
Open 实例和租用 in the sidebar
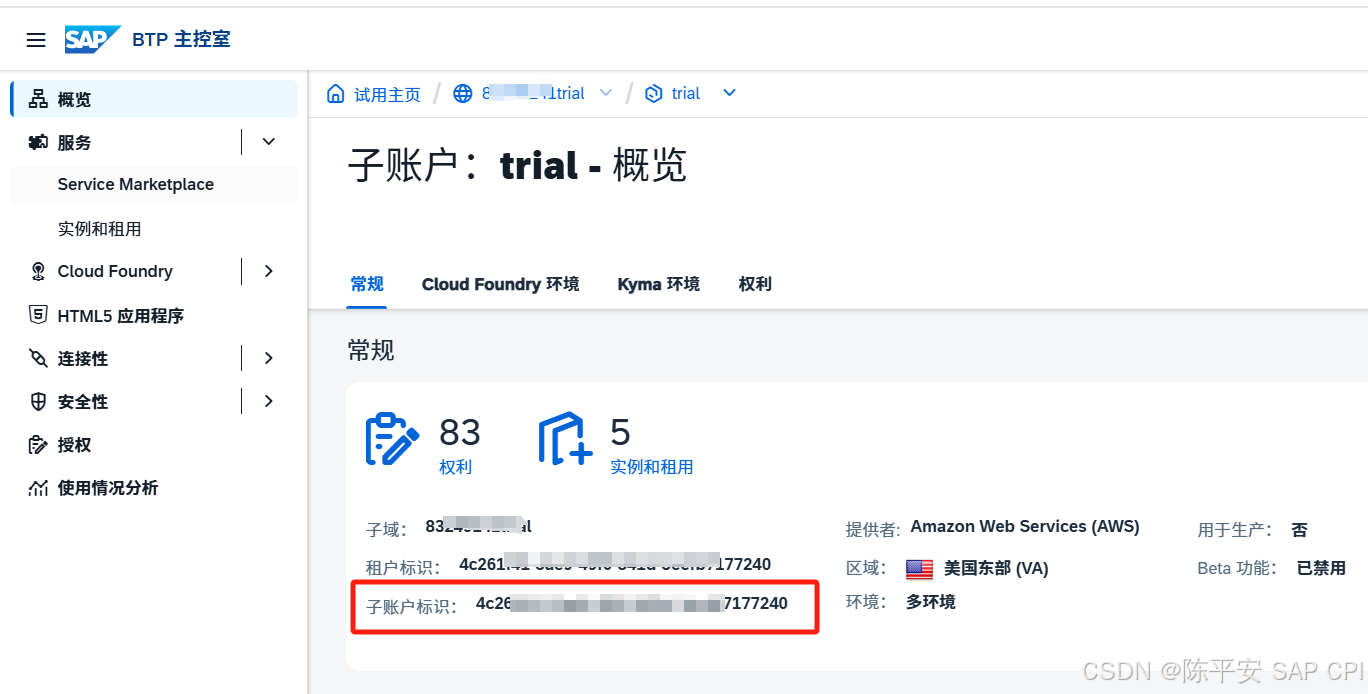click(x=100, y=229)
